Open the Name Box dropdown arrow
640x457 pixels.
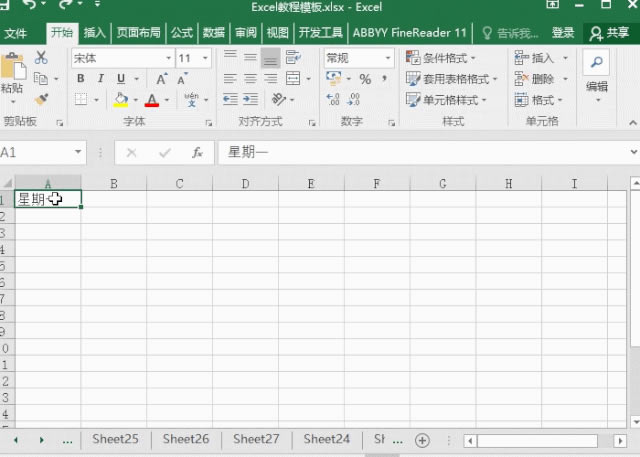tap(78, 152)
